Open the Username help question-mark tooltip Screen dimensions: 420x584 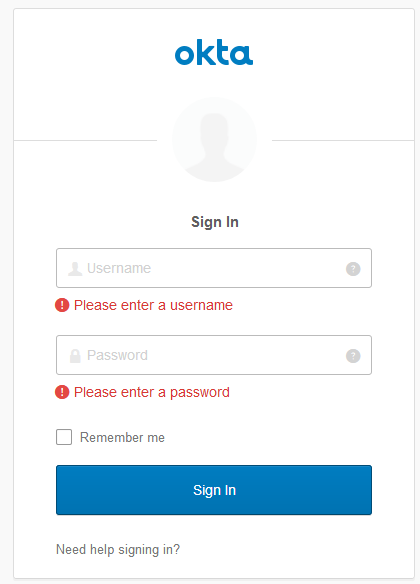click(x=353, y=269)
